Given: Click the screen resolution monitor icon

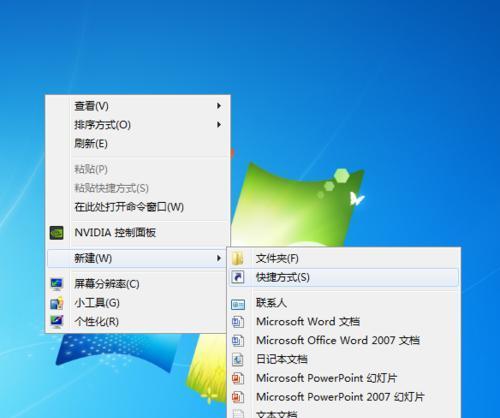Looking at the screenshot, I should click(57, 284).
